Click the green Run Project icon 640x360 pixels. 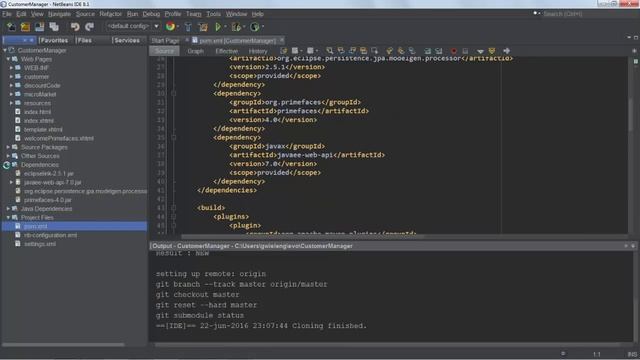[218, 27]
